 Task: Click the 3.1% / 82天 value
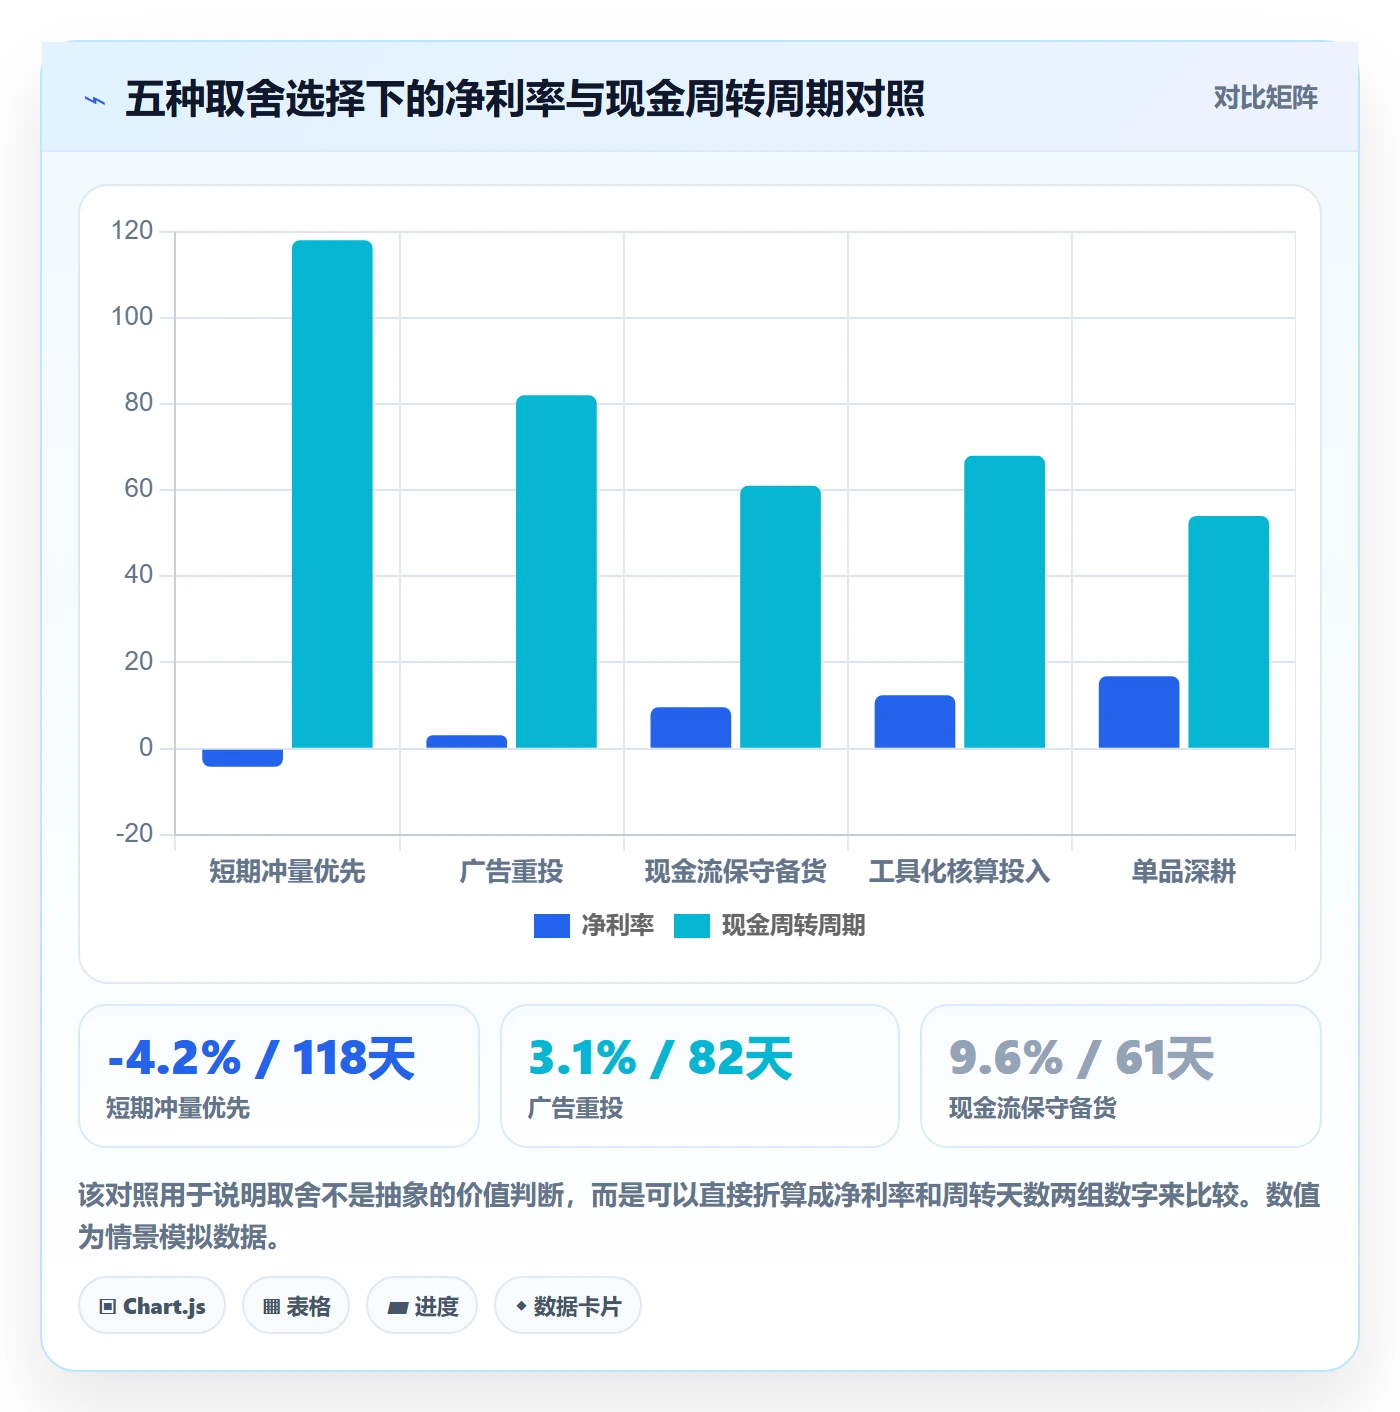click(661, 1058)
